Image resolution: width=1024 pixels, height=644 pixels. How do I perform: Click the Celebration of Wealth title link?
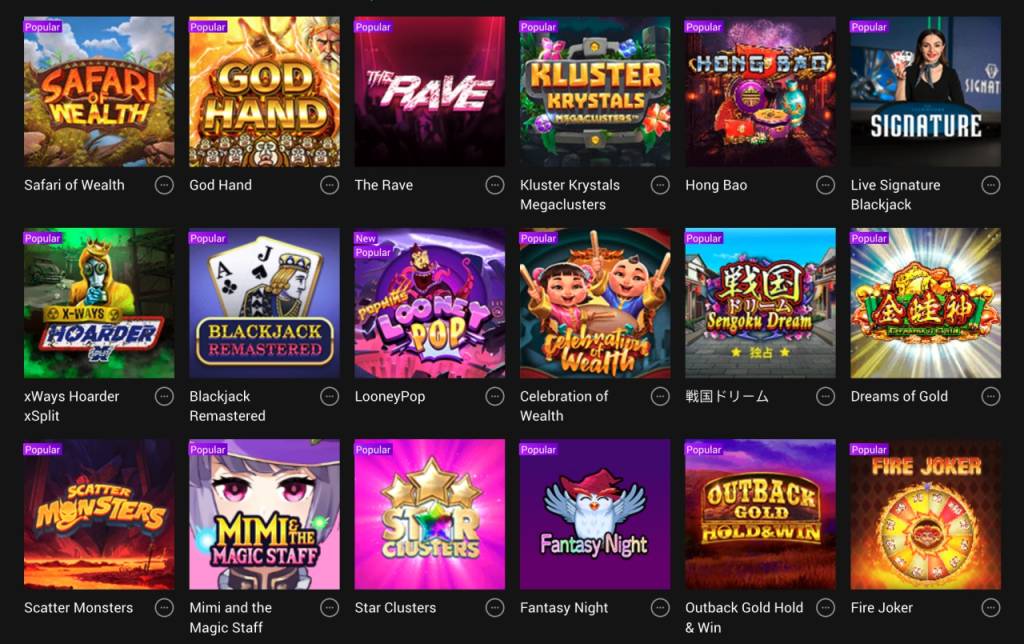564,406
